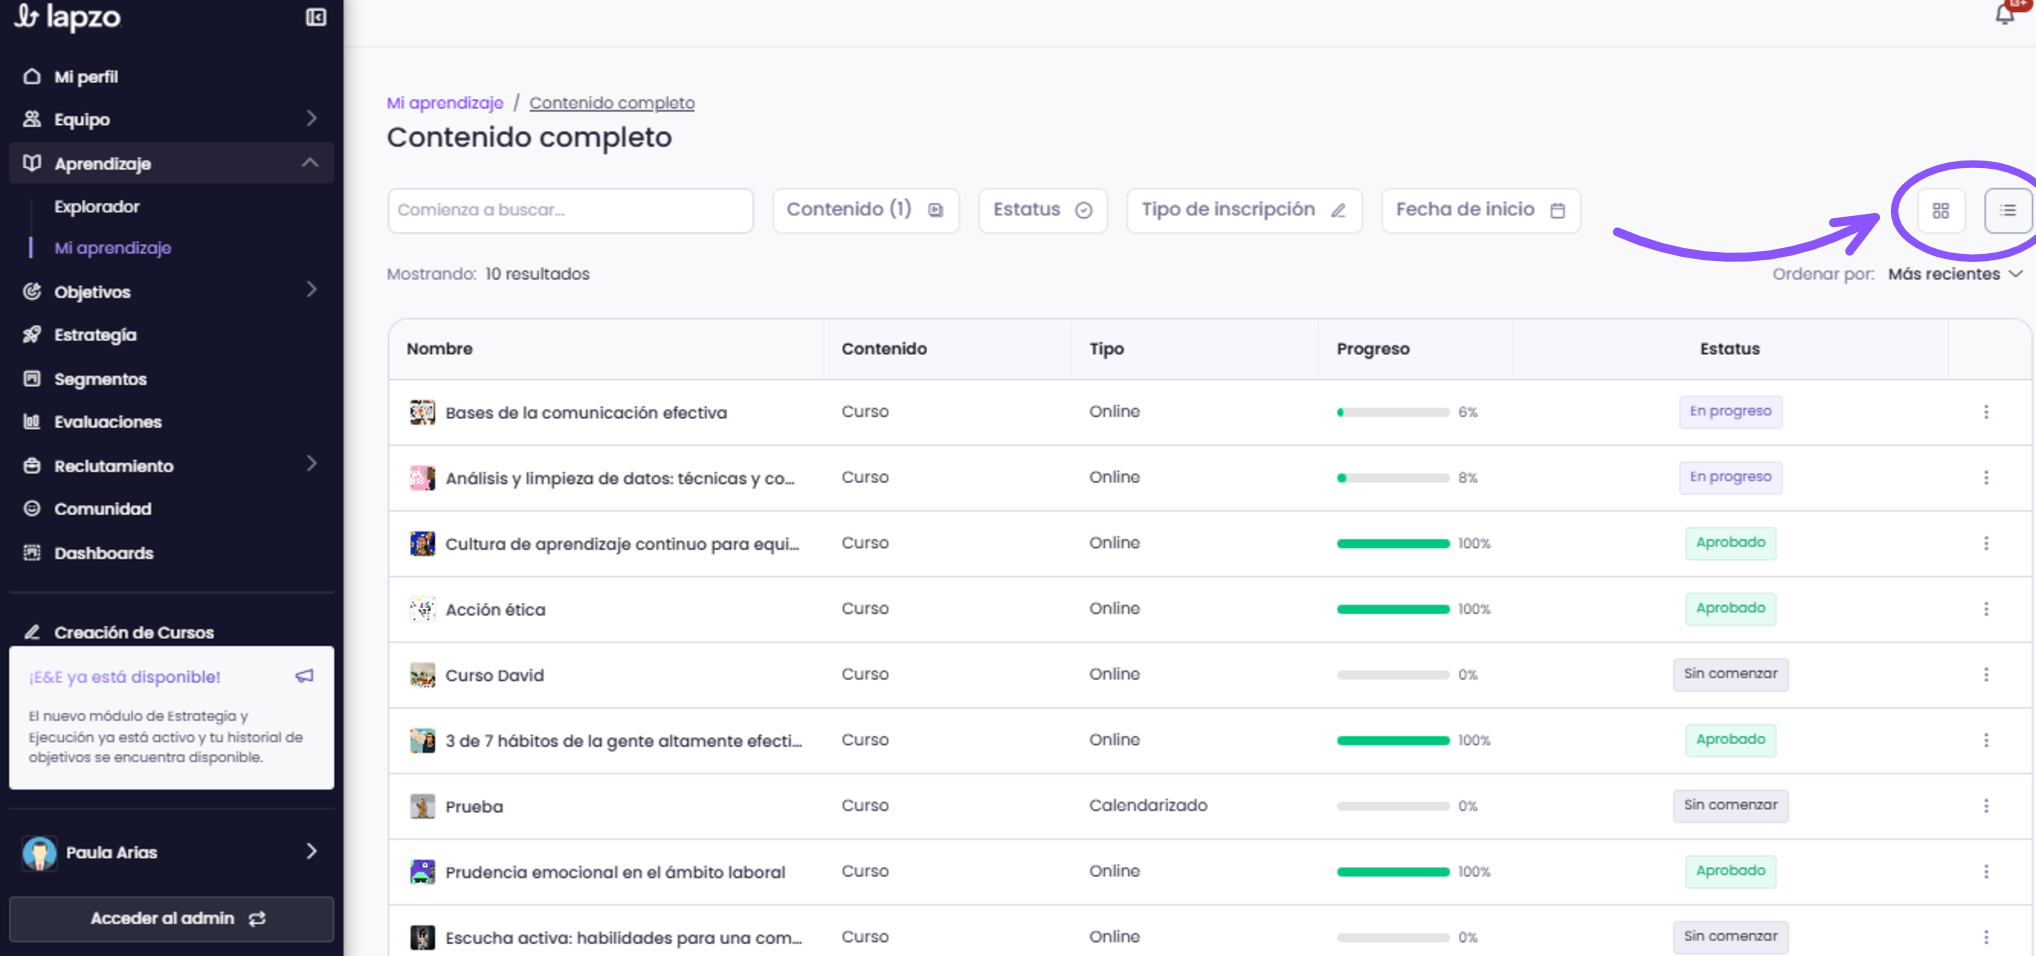Open the Contenido (1) filter
Viewport: 2036px width, 956px height.
click(x=866, y=210)
